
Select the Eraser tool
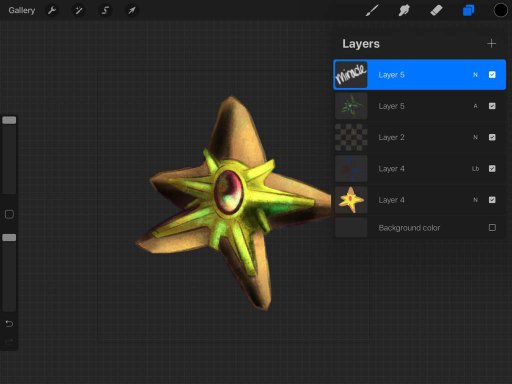tap(436, 10)
